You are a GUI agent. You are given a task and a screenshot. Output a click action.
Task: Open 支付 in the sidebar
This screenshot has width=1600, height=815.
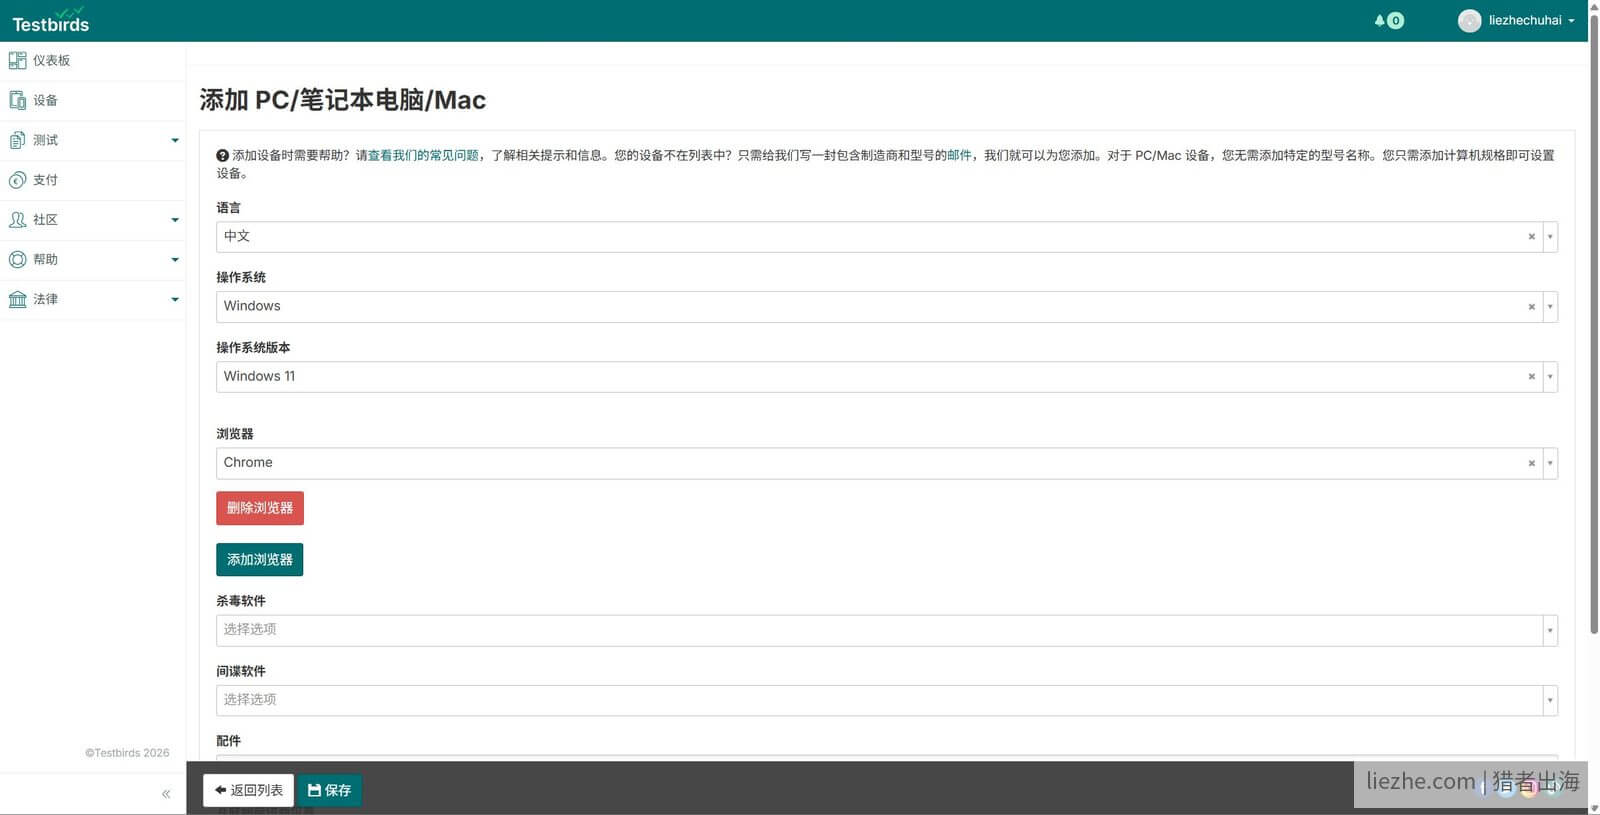(x=92, y=180)
